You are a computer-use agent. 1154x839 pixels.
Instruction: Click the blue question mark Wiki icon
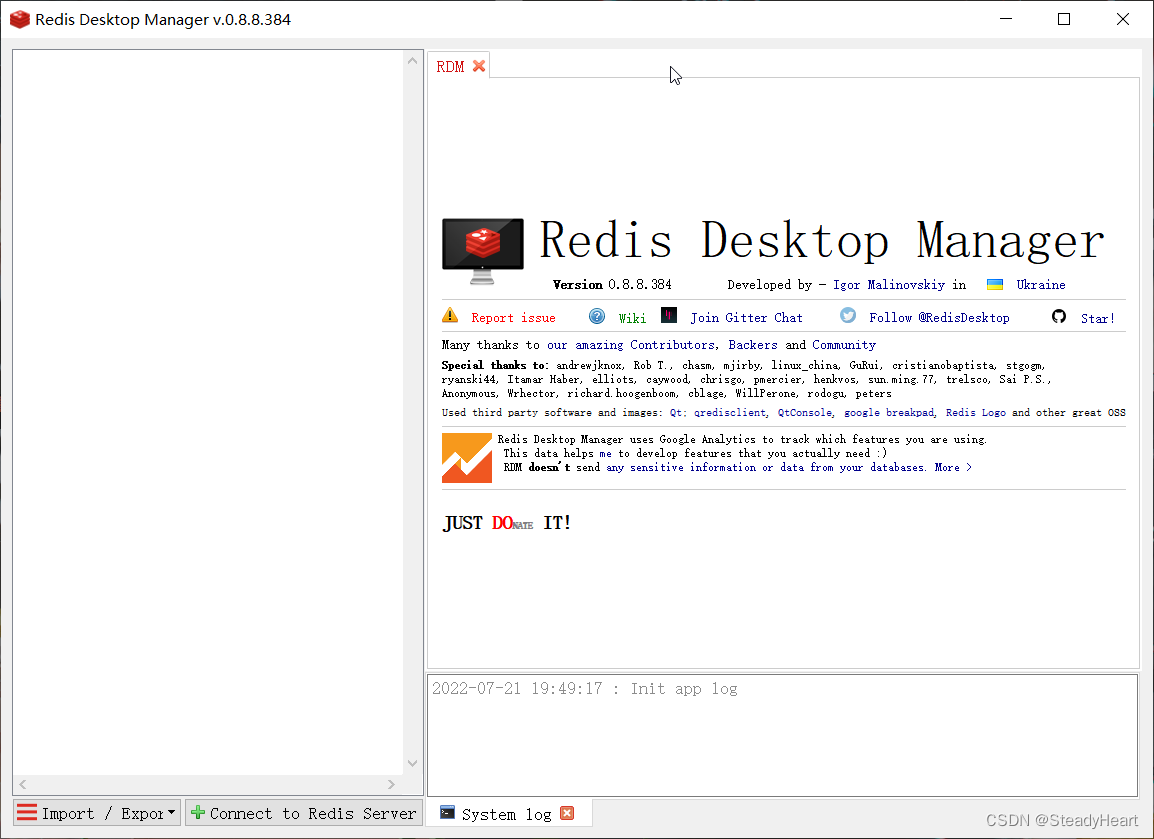[x=597, y=316]
